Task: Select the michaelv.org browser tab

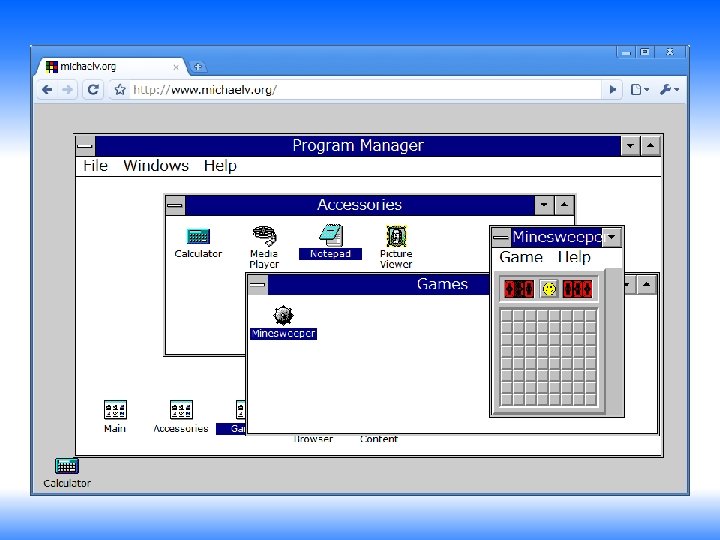Action: (x=112, y=67)
